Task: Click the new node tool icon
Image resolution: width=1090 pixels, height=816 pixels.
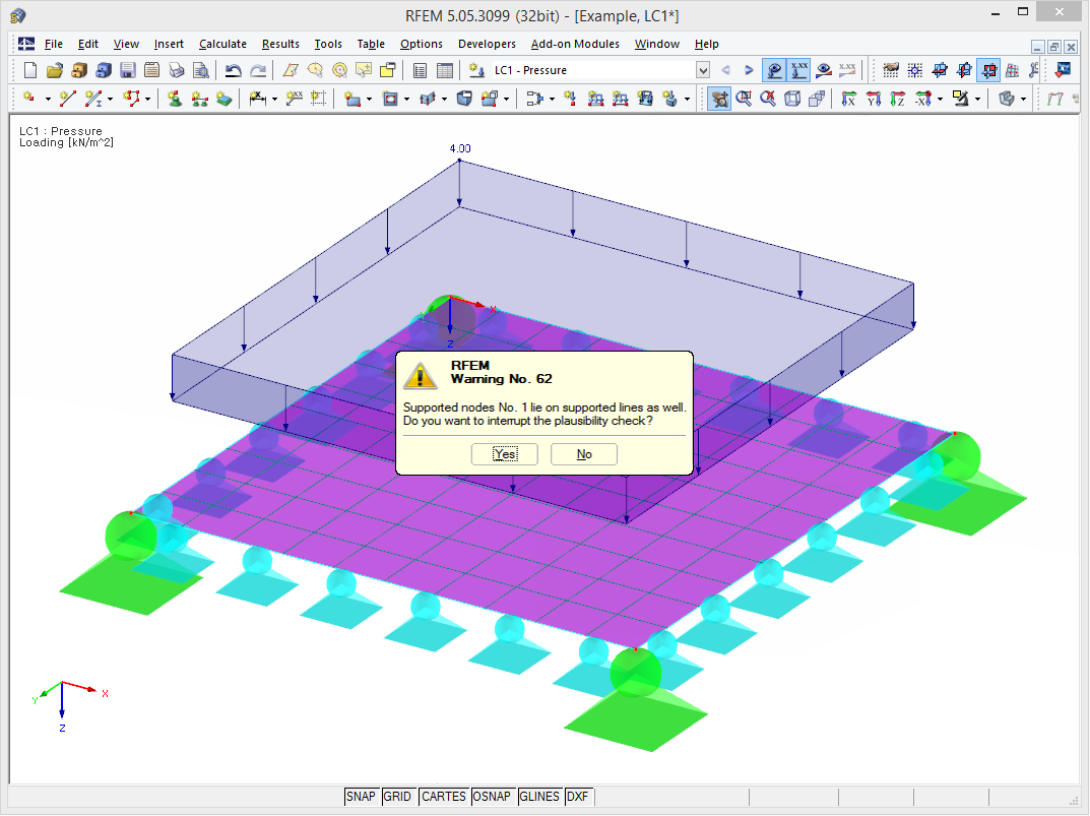Action: 30,99
